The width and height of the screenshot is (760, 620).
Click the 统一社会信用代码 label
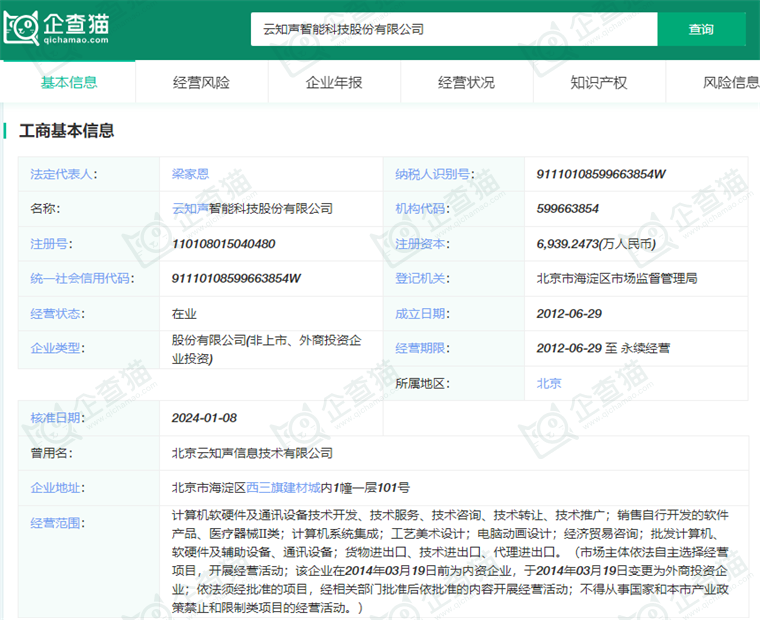pos(82,278)
